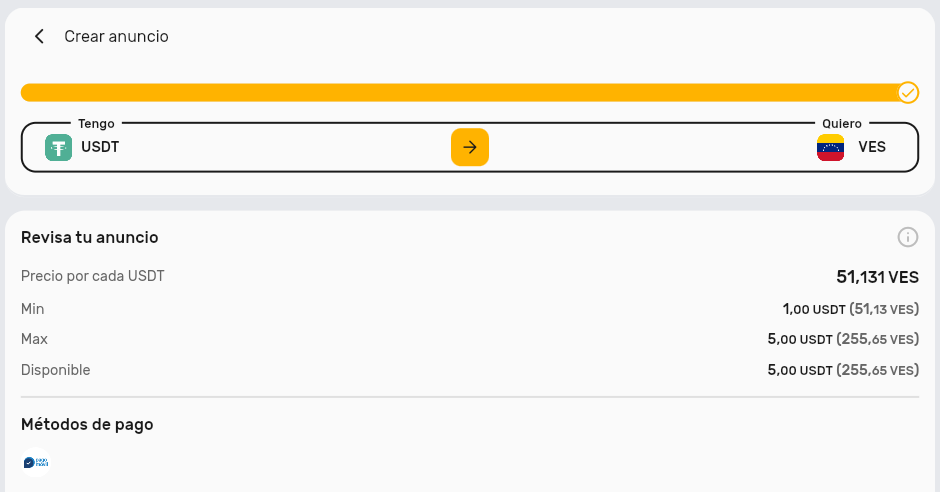Click the green USDT Tether coin icon
The image size is (940, 492).
coord(58,147)
